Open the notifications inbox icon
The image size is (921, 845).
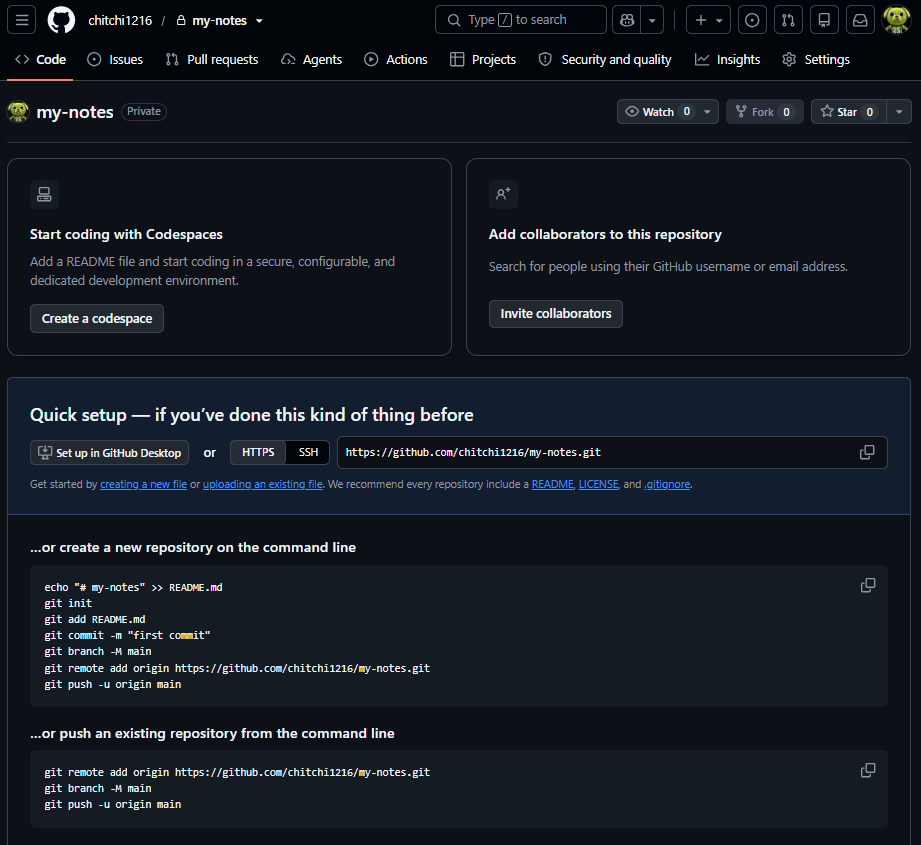pos(861,20)
